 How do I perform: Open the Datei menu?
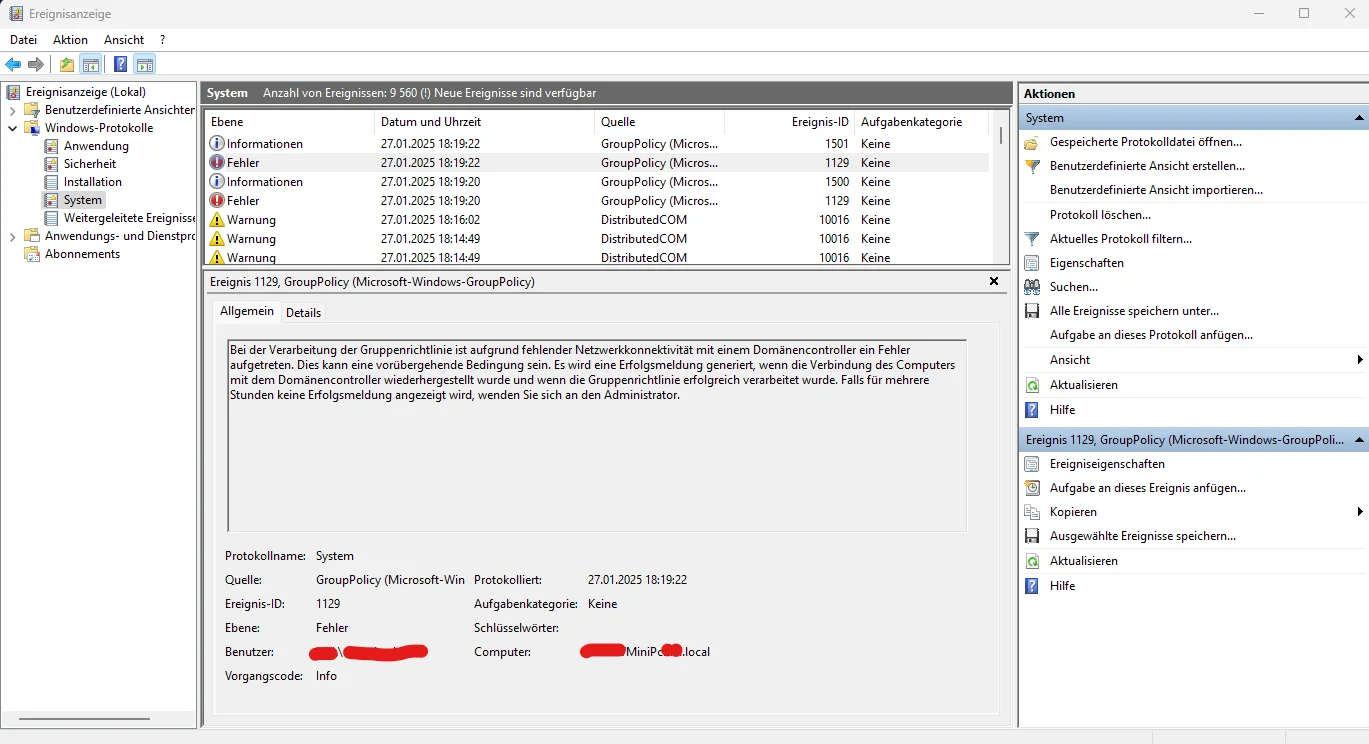(23, 40)
